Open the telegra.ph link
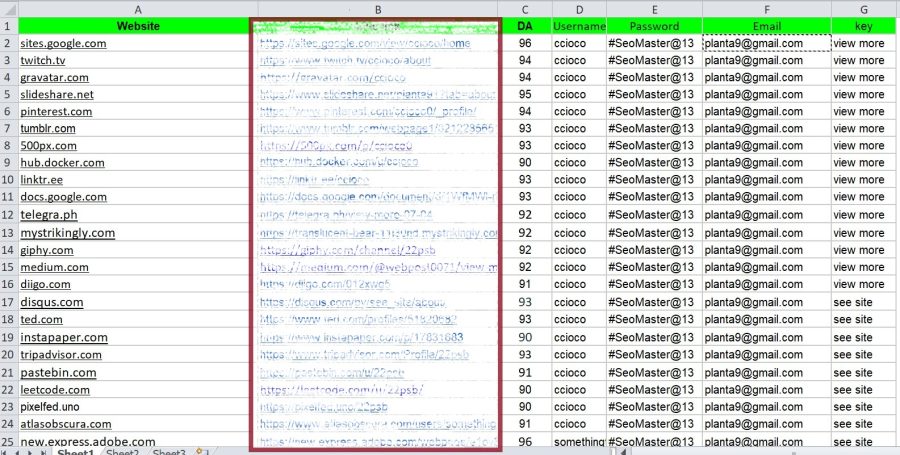This screenshot has height=455, width=900. 49,215
